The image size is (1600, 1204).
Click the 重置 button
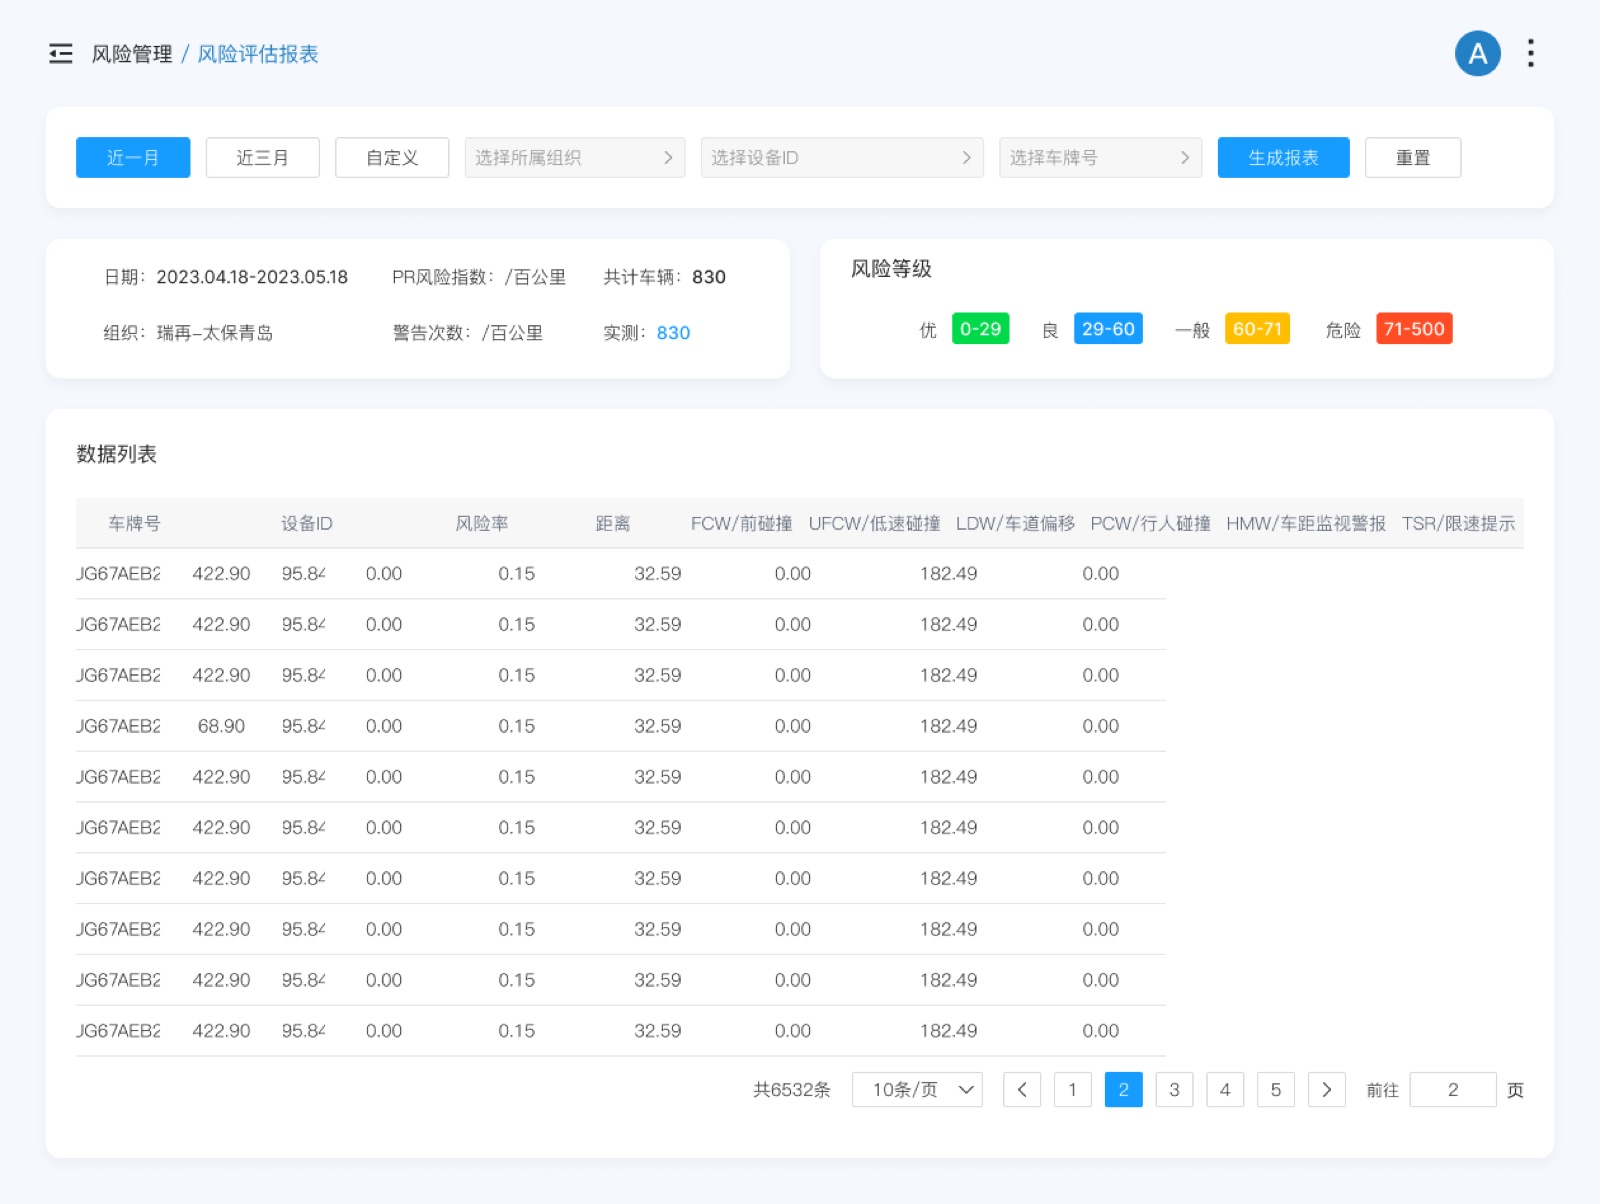[1413, 158]
